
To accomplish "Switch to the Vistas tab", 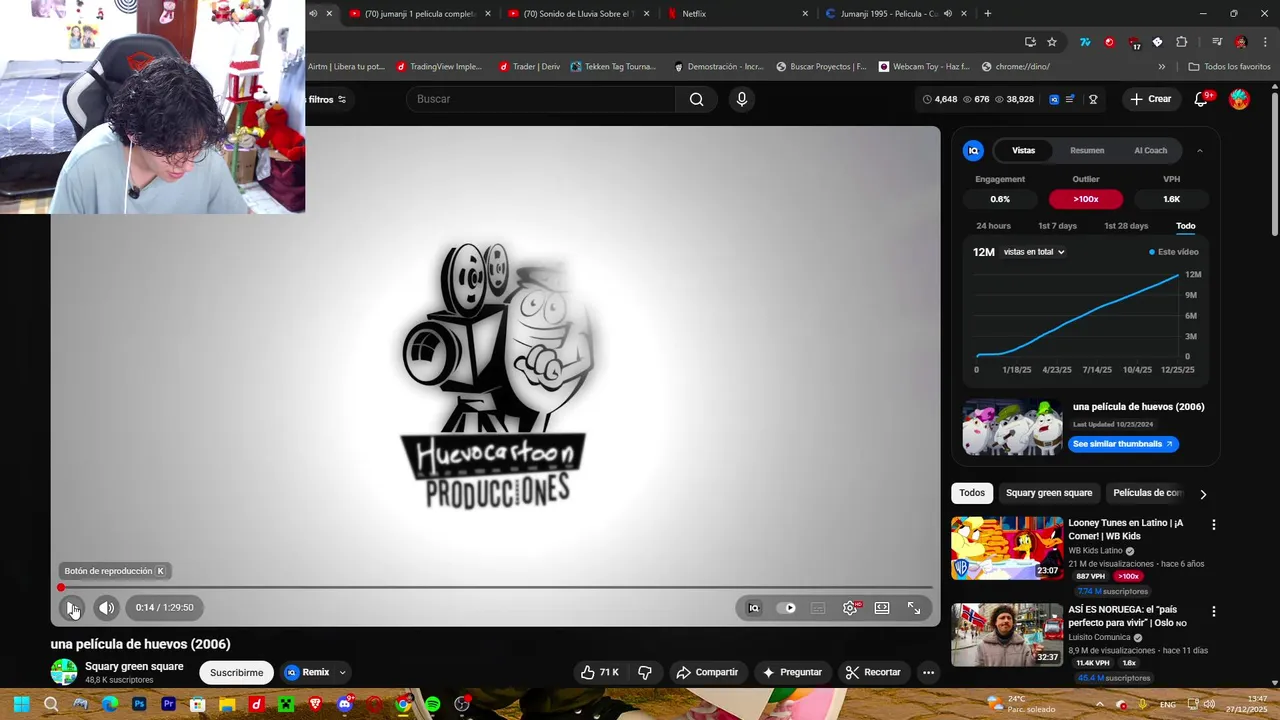I will (x=1023, y=150).
